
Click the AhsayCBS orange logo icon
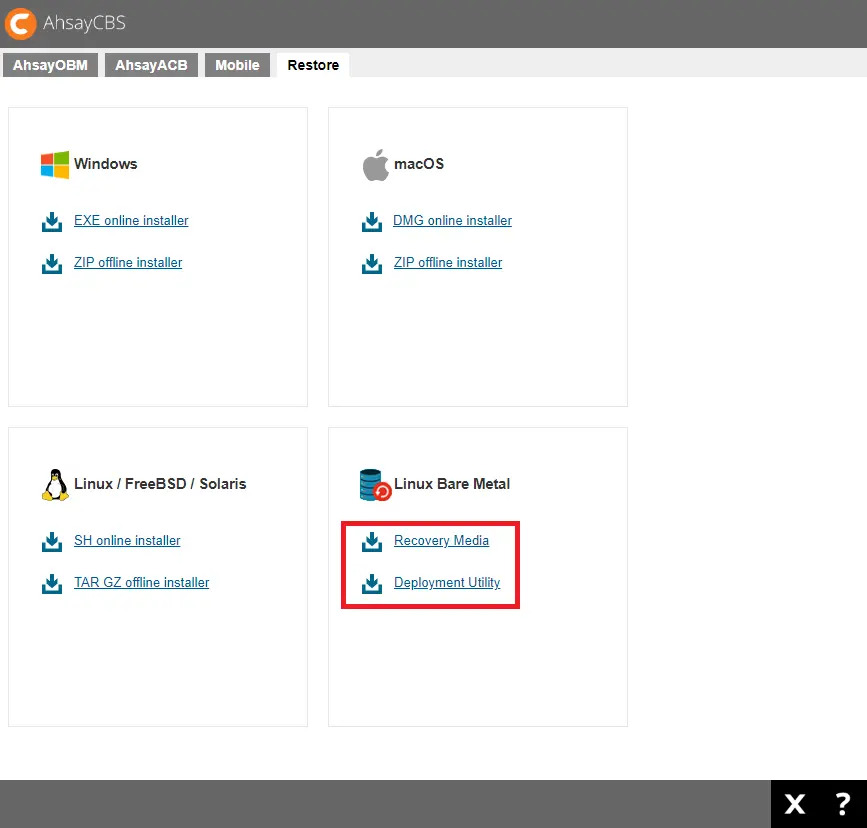point(21,22)
